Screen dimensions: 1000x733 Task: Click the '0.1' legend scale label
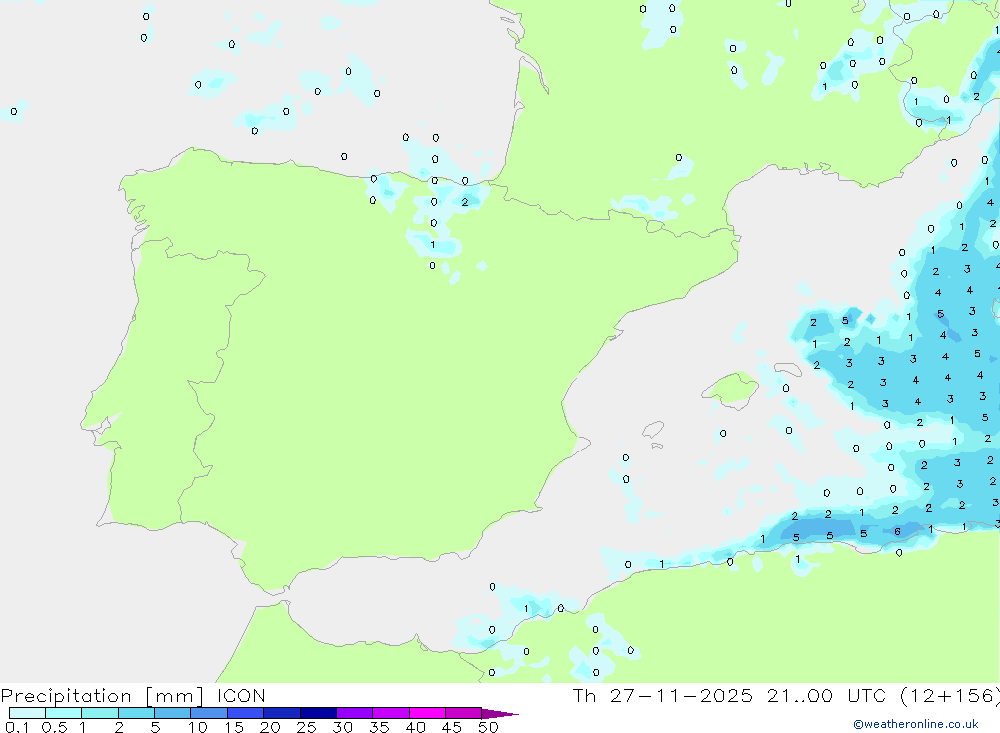pyautogui.click(x=17, y=727)
